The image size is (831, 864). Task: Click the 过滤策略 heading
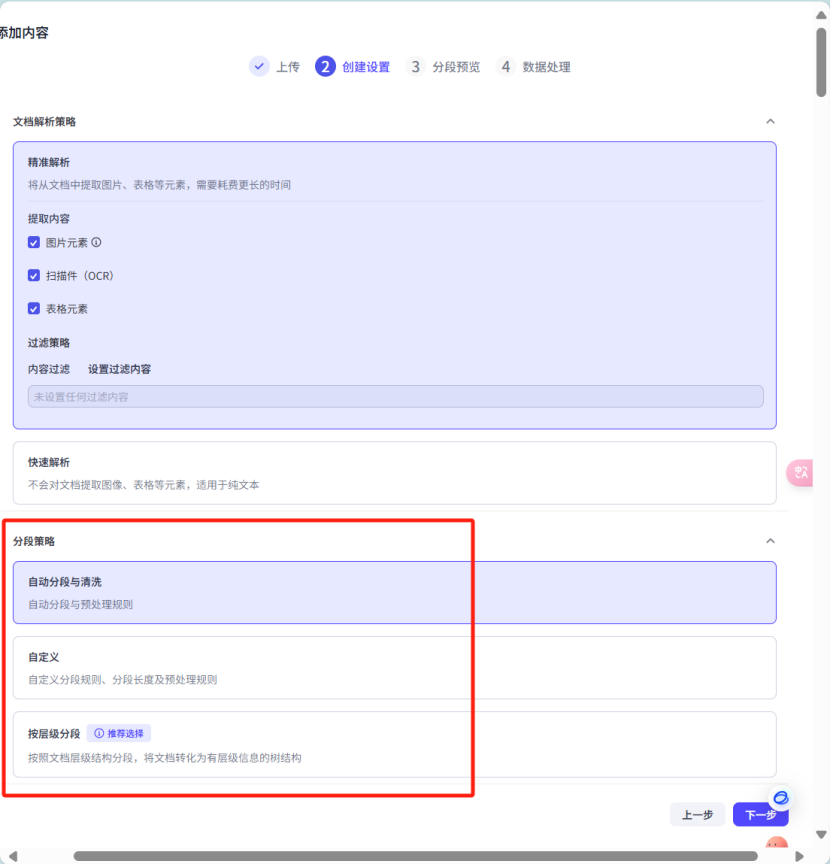click(49, 343)
